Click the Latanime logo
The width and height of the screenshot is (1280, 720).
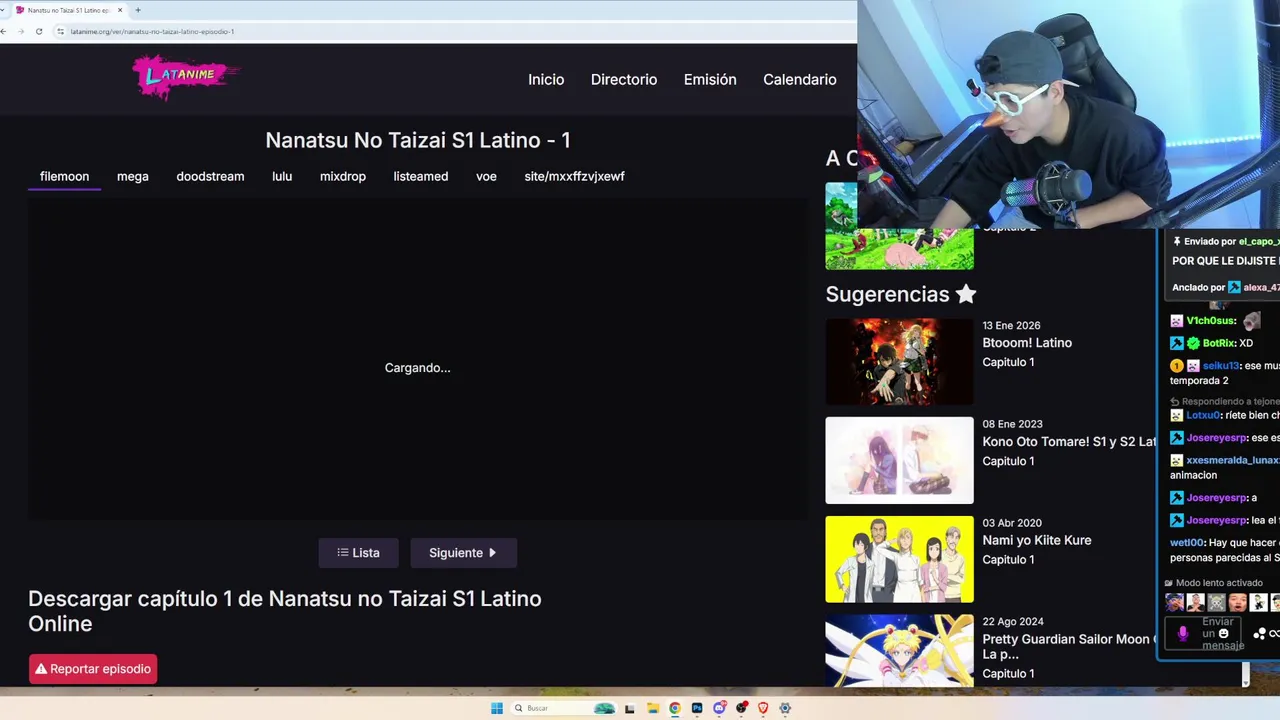186,77
